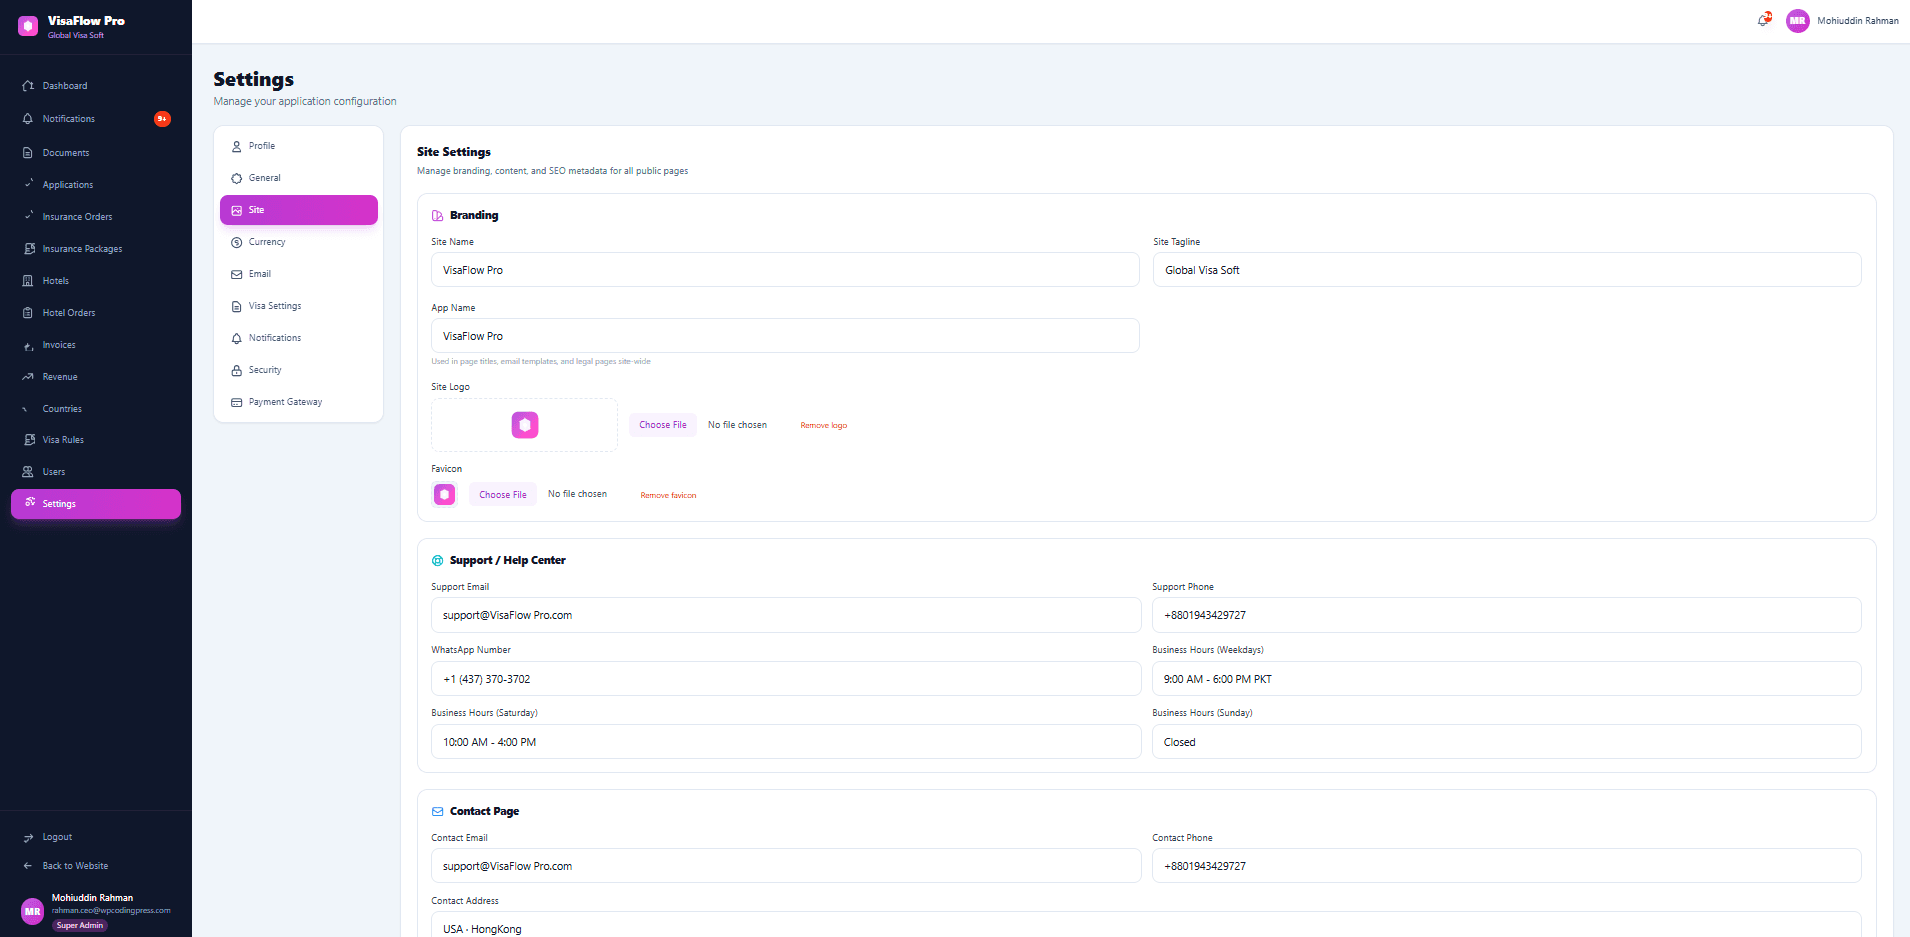Click Choose File for Site Logo

pyautogui.click(x=663, y=425)
